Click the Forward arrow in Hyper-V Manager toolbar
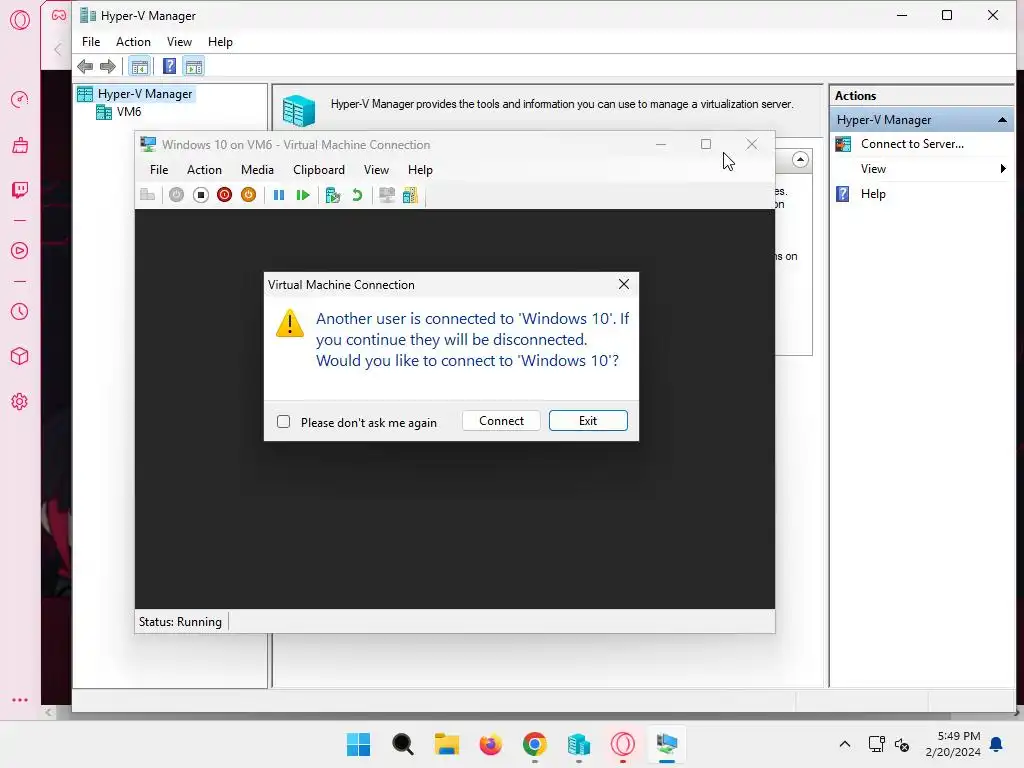 pyautogui.click(x=108, y=66)
